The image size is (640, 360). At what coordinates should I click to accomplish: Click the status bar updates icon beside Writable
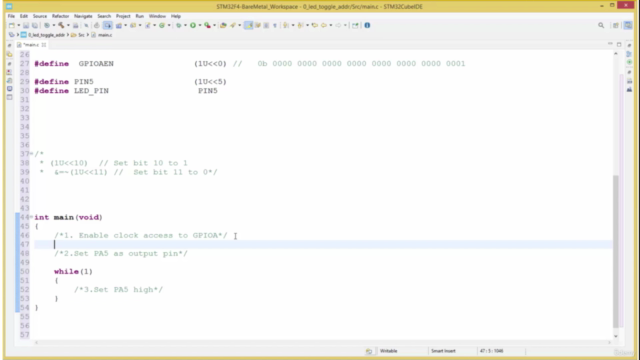click(x=369, y=351)
